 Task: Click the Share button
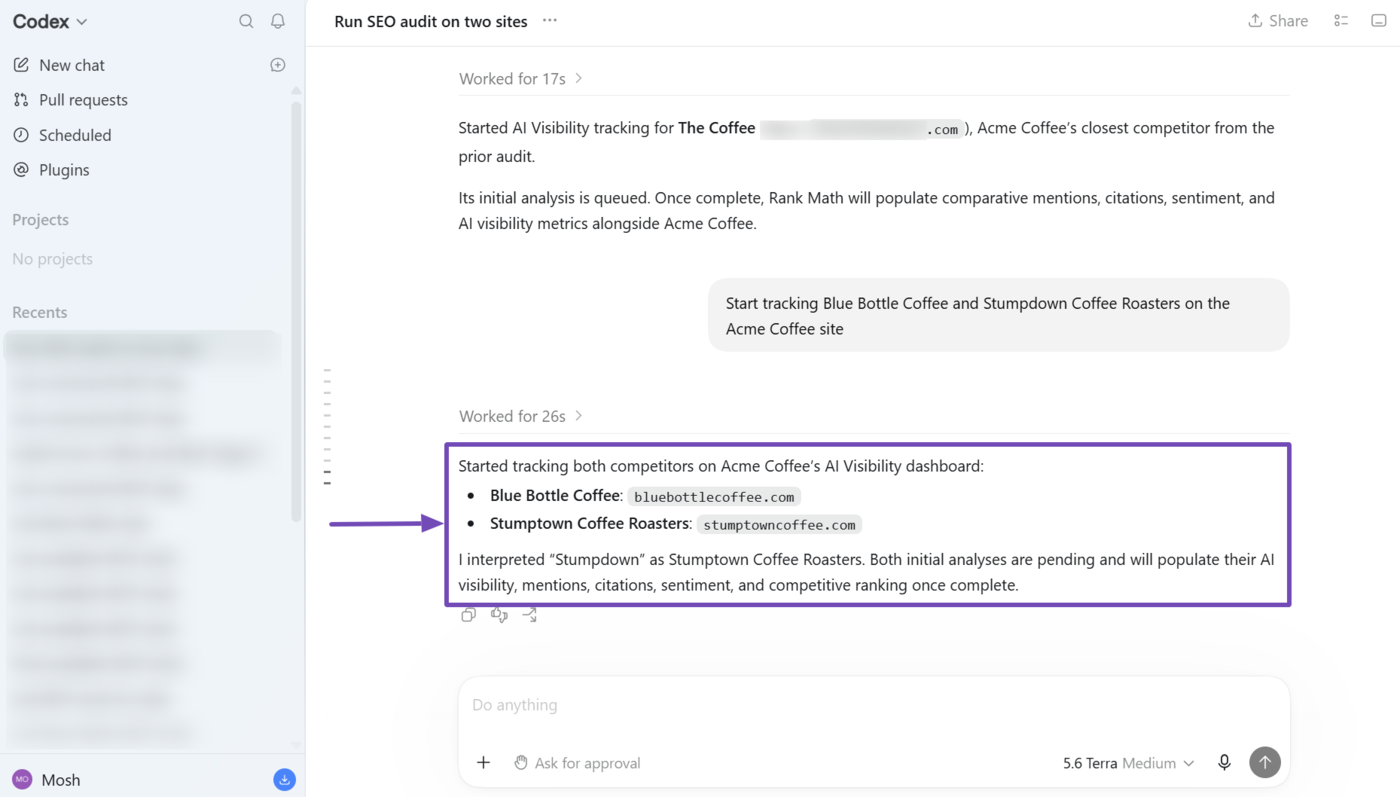pyautogui.click(x=1278, y=21)
